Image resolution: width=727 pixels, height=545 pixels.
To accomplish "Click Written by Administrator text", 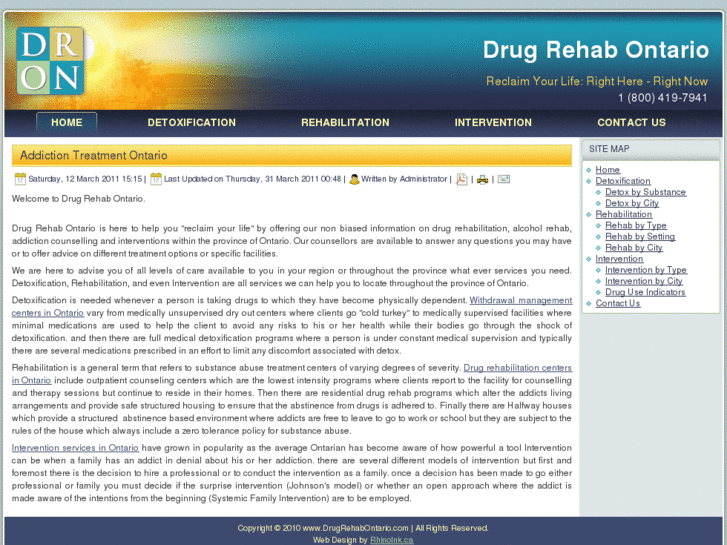I will tap(404, 179).
